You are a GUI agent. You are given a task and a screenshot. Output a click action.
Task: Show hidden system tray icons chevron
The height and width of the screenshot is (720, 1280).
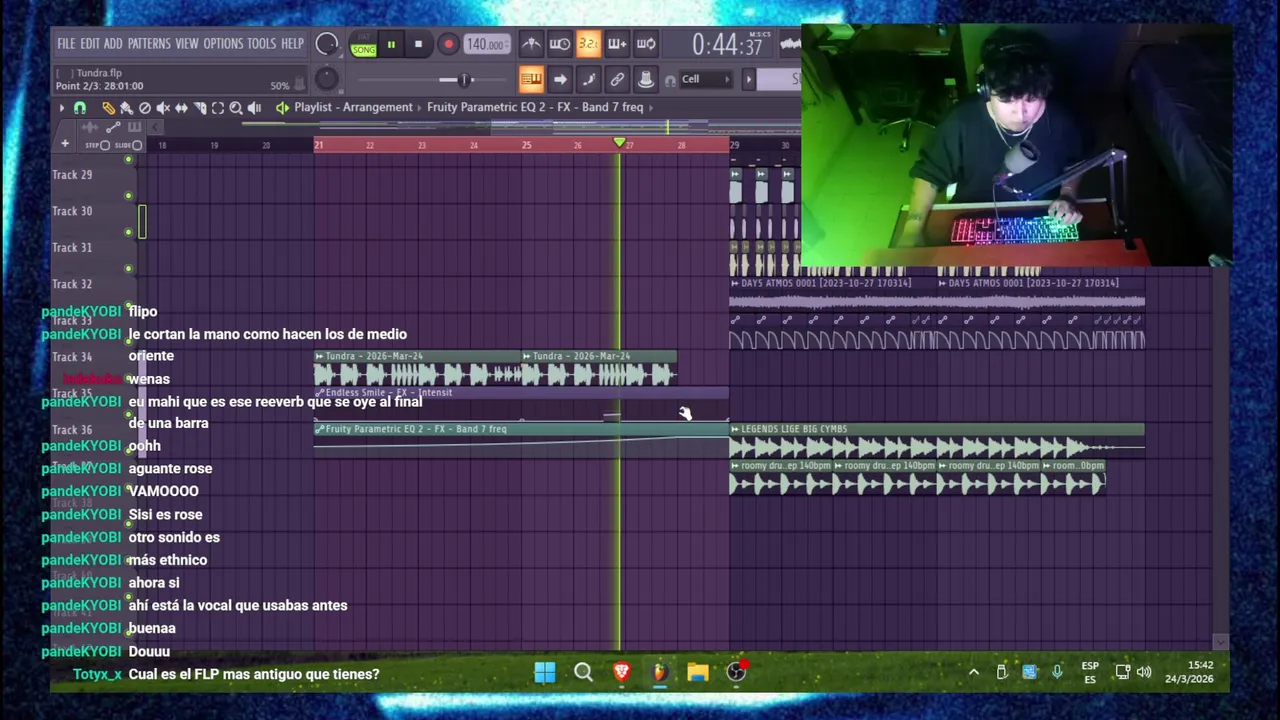coord(973,673)
